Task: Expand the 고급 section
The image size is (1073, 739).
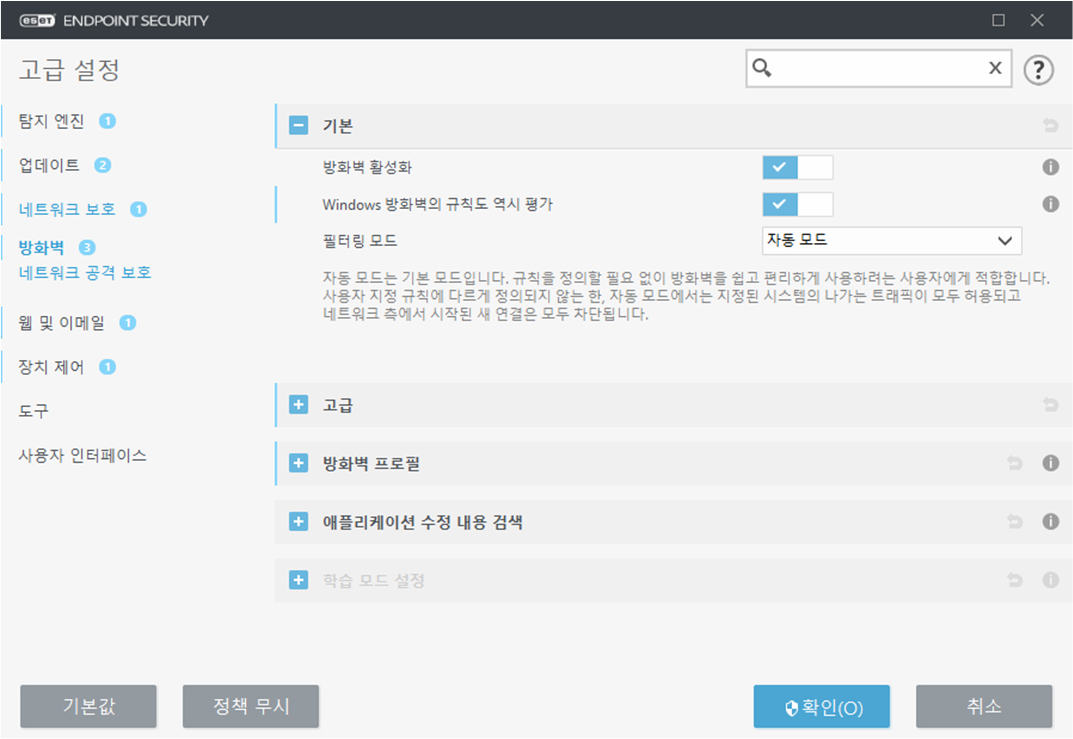Action: (x=298, y=405)
